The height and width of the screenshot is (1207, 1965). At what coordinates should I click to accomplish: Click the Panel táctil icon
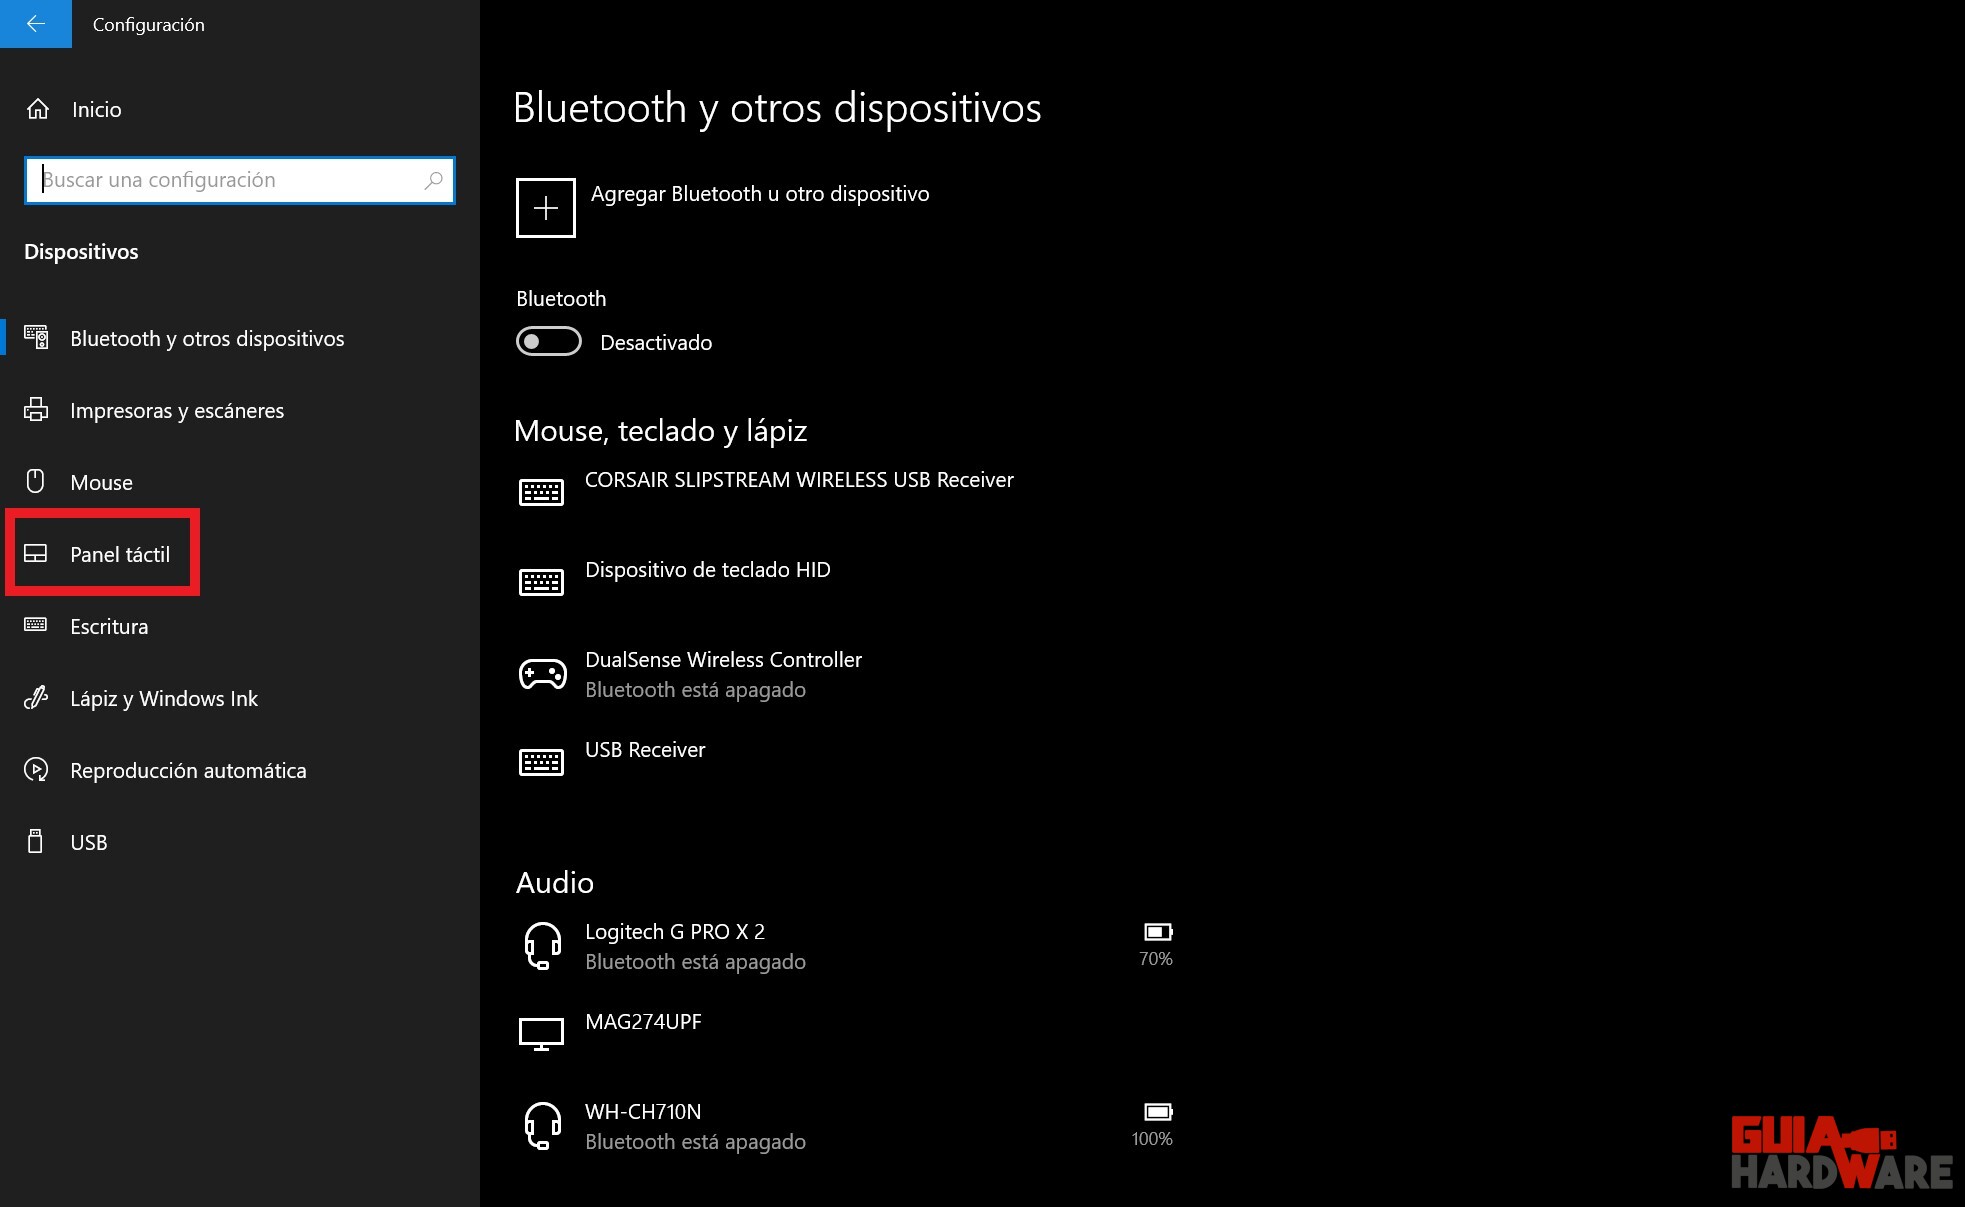pyautogui.click(x=39, y=553)
